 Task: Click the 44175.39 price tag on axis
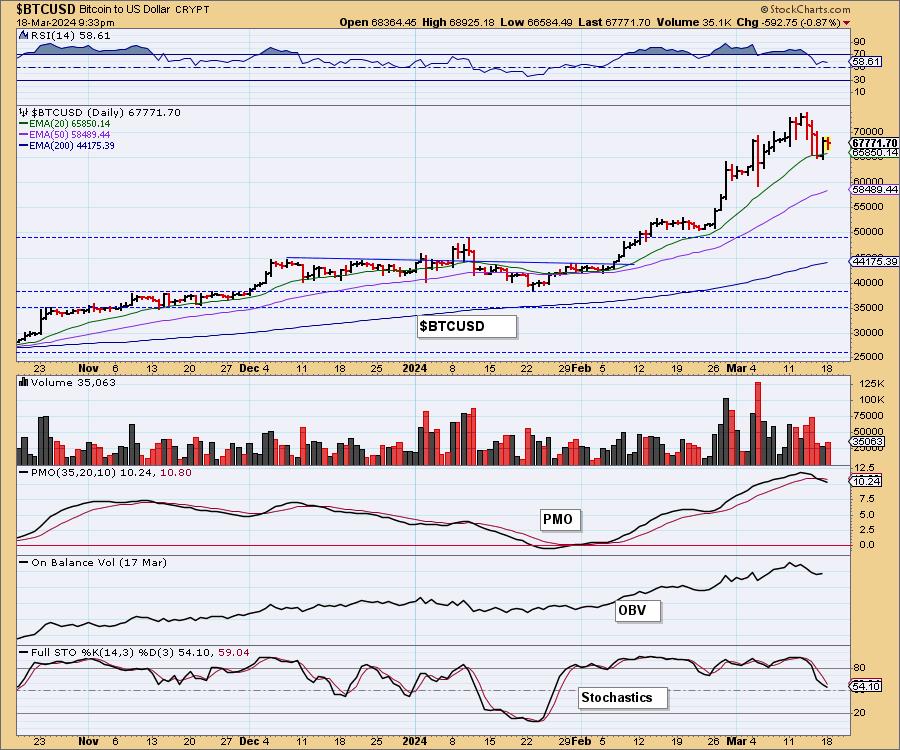coord(875,261)
